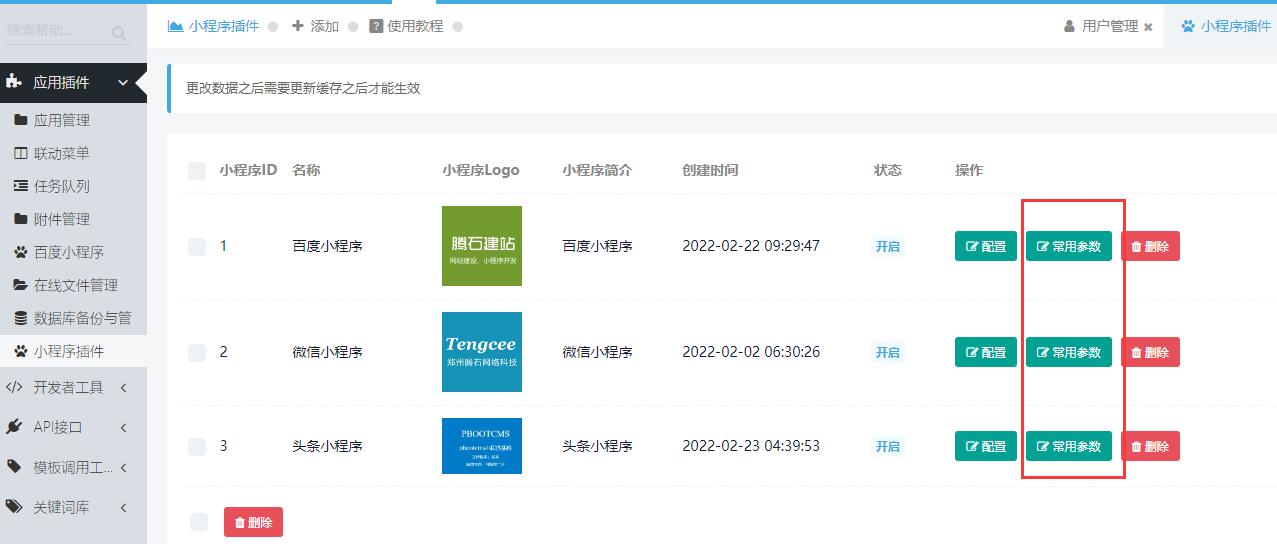Switch to the 用户管理 tab
Viewport: 1277px width, 544px height.
tap(1101, 26)
